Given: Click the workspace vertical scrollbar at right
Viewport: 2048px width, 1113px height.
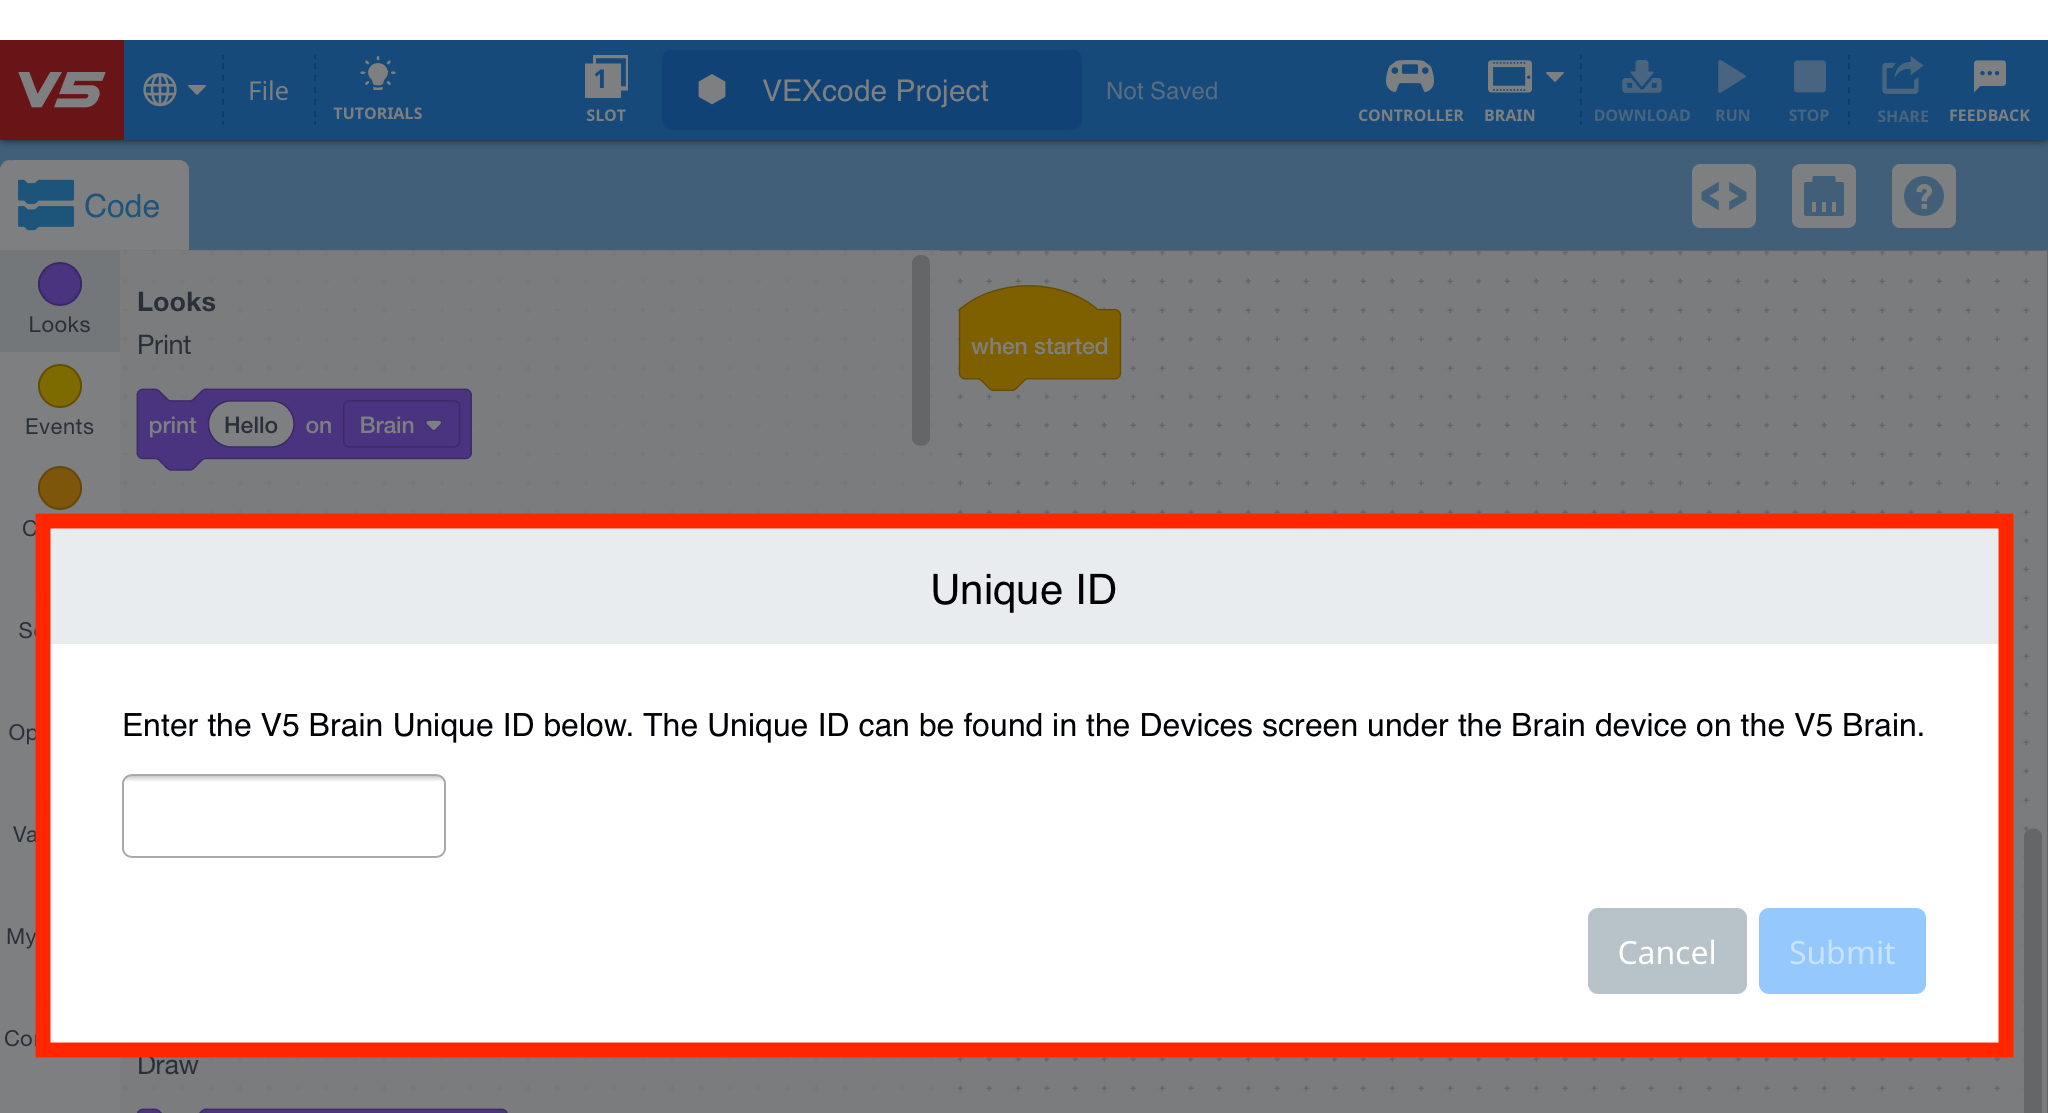Looking at the screenshot, I should [x=2033, y=970].
